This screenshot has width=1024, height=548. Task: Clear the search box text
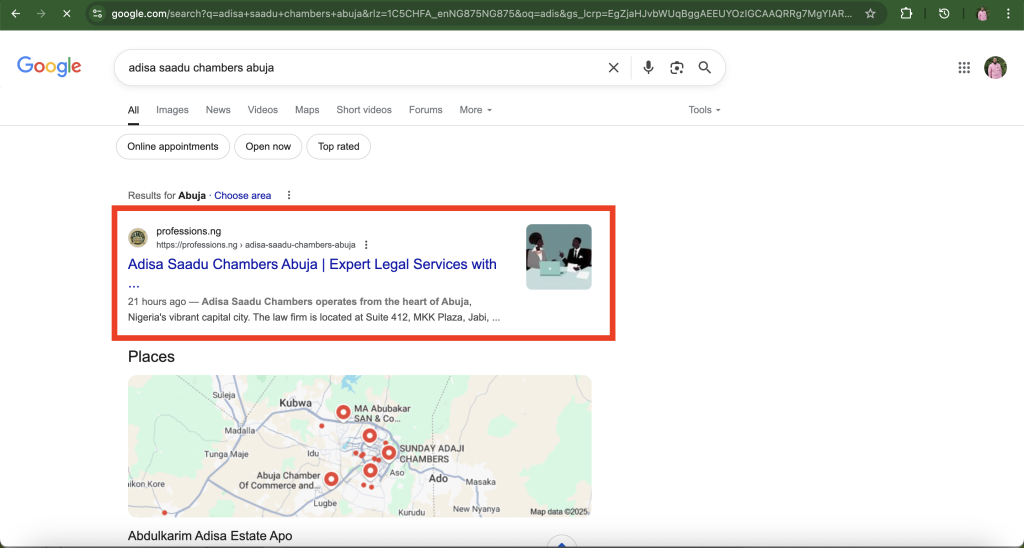pos(613,67)
